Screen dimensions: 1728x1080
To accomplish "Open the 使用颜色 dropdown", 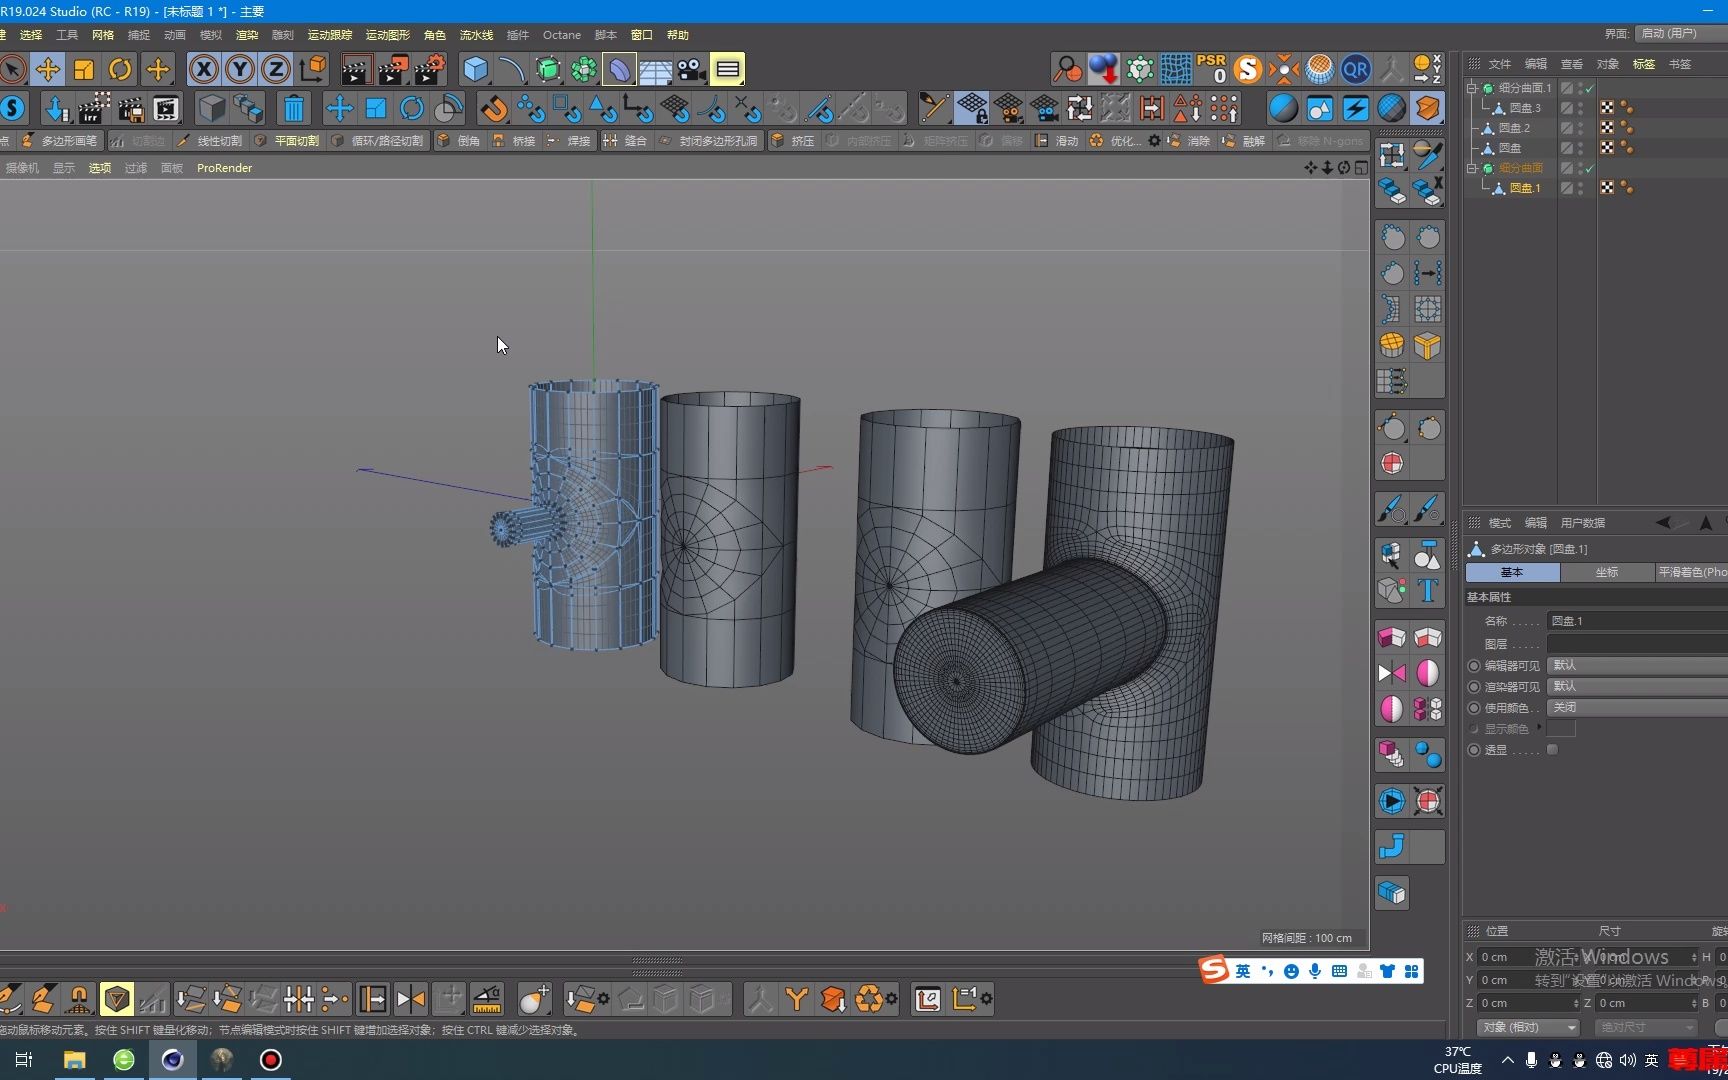I will tap(1636, 707).
